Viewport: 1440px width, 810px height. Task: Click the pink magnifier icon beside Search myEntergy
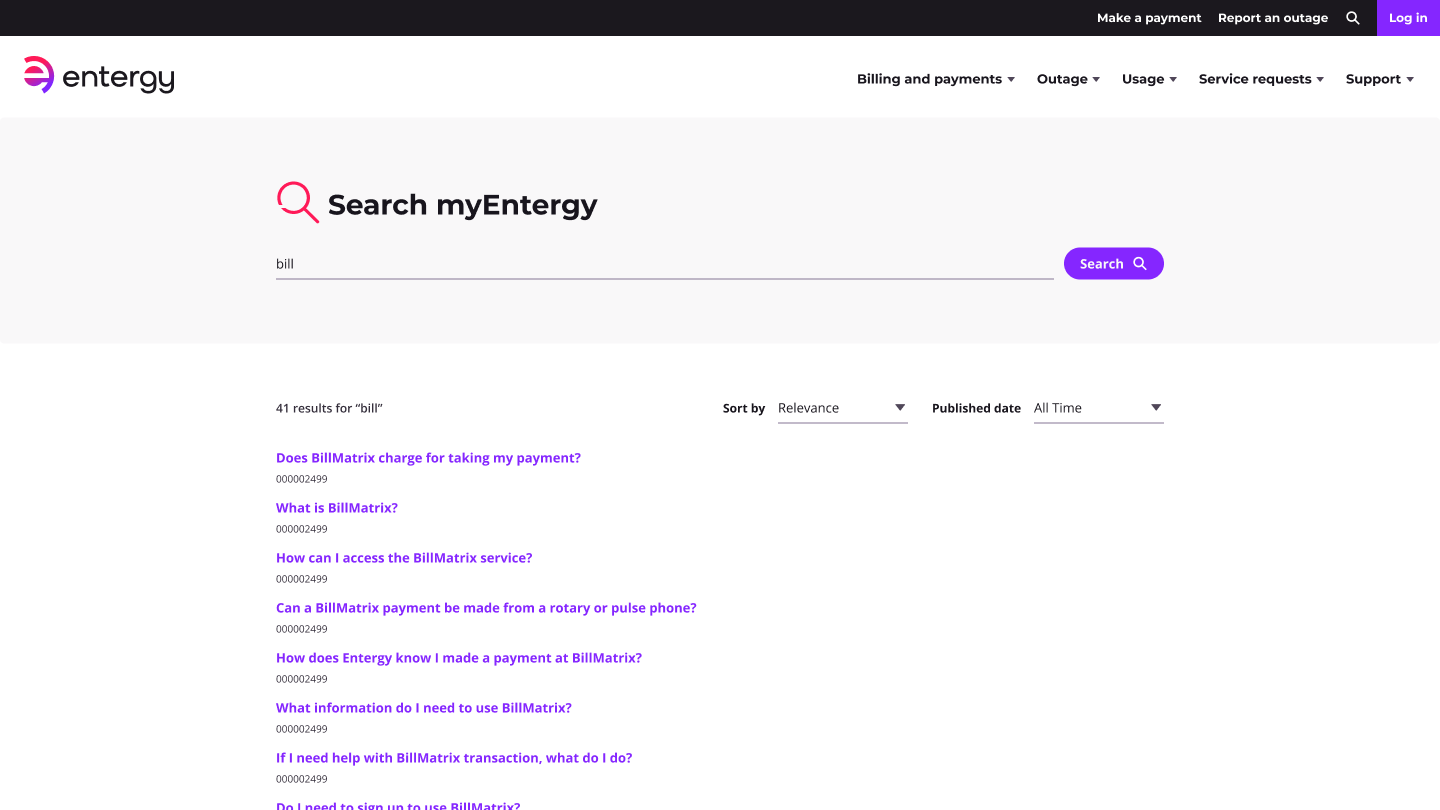click(297, 202)
